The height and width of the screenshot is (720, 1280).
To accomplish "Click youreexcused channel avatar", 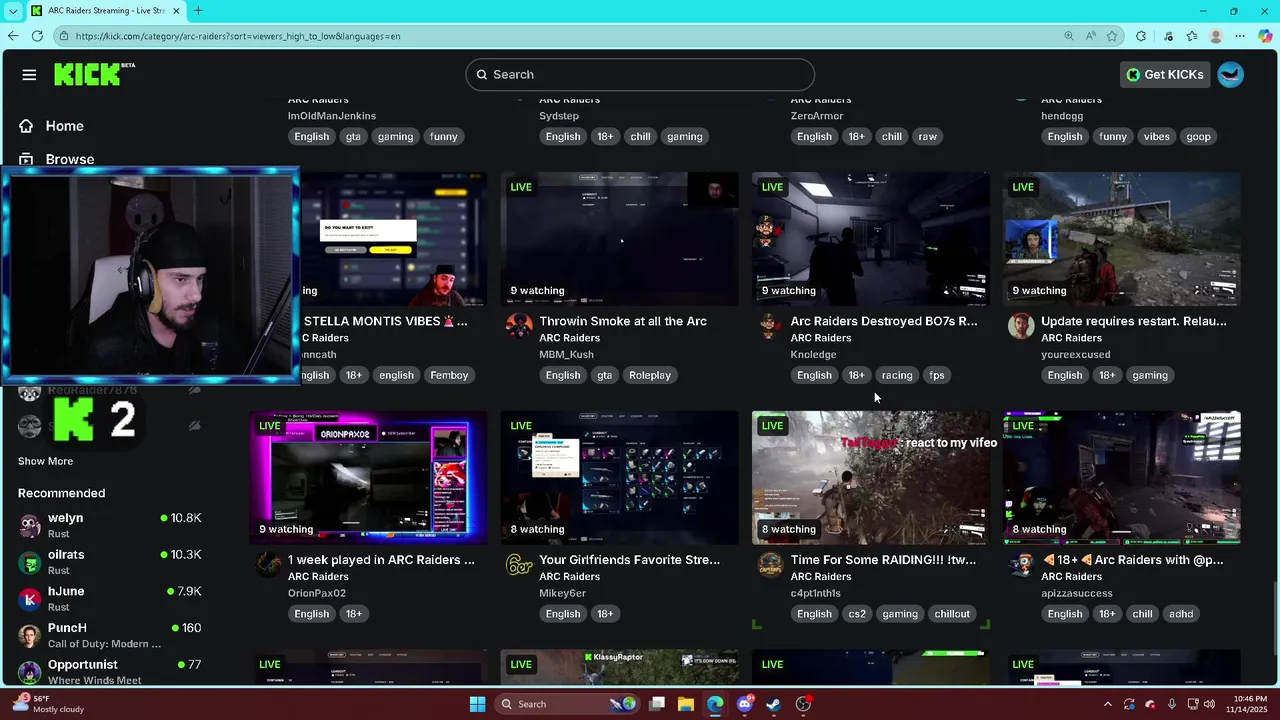I will pos(1020,326).
